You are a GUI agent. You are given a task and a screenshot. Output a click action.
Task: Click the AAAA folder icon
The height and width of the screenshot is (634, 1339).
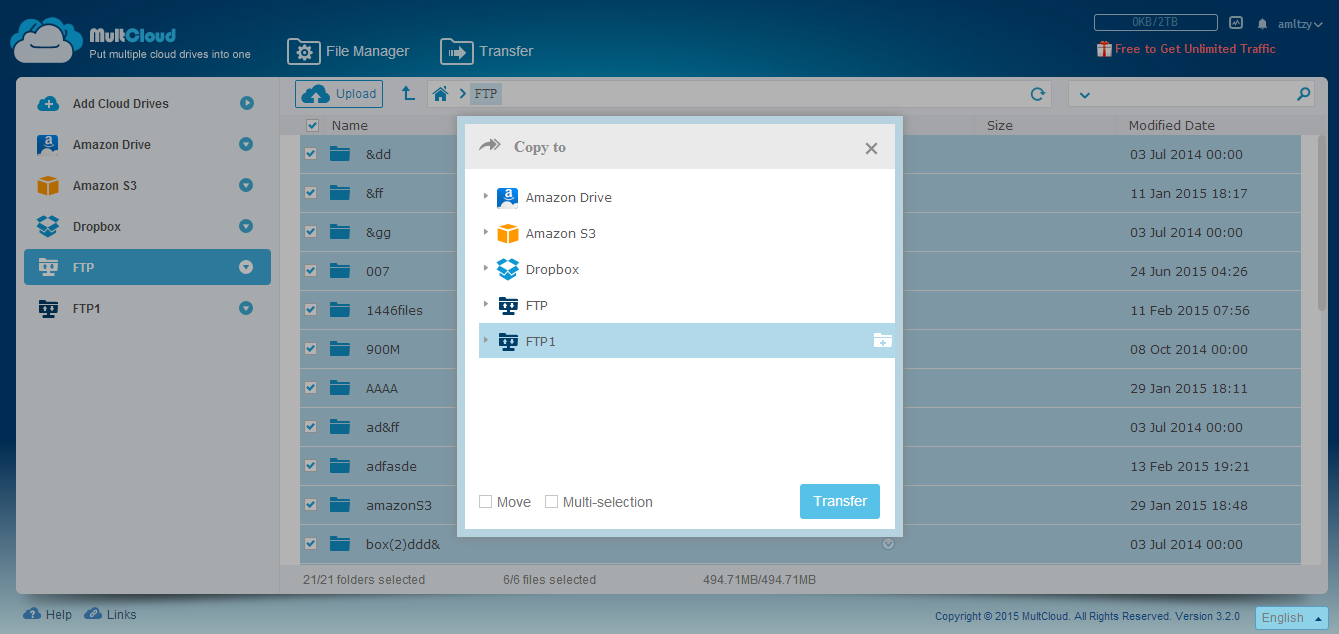341,388
